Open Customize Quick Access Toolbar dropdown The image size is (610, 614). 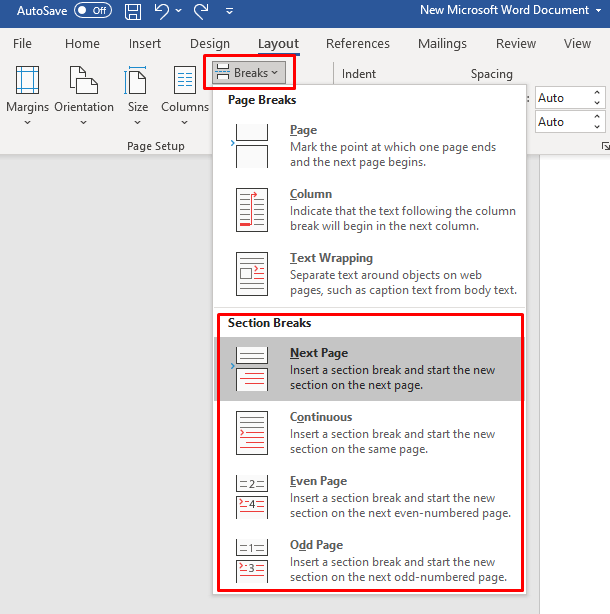(x=229, y=12)
